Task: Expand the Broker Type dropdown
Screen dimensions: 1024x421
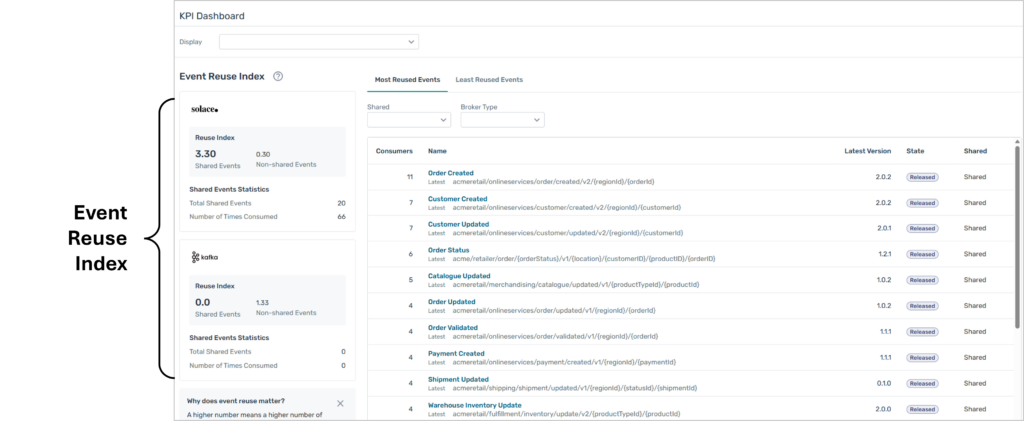Action: (x=502, y=120)
